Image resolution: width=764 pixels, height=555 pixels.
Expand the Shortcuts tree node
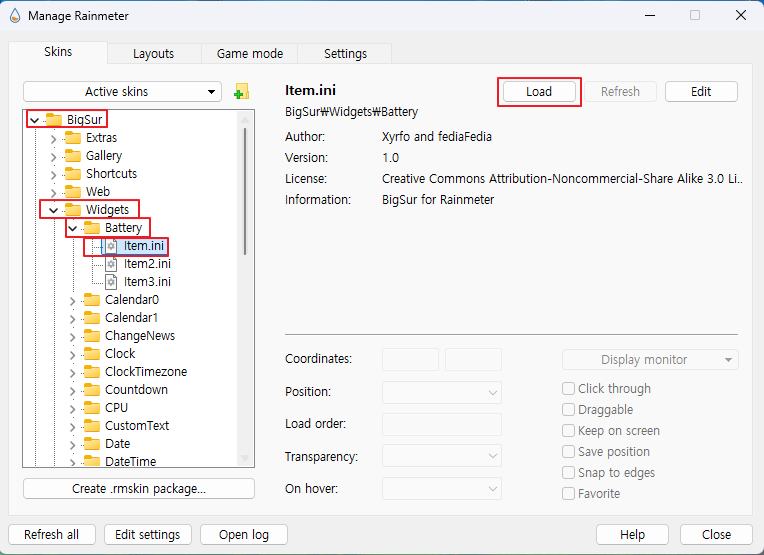(54, 175)
